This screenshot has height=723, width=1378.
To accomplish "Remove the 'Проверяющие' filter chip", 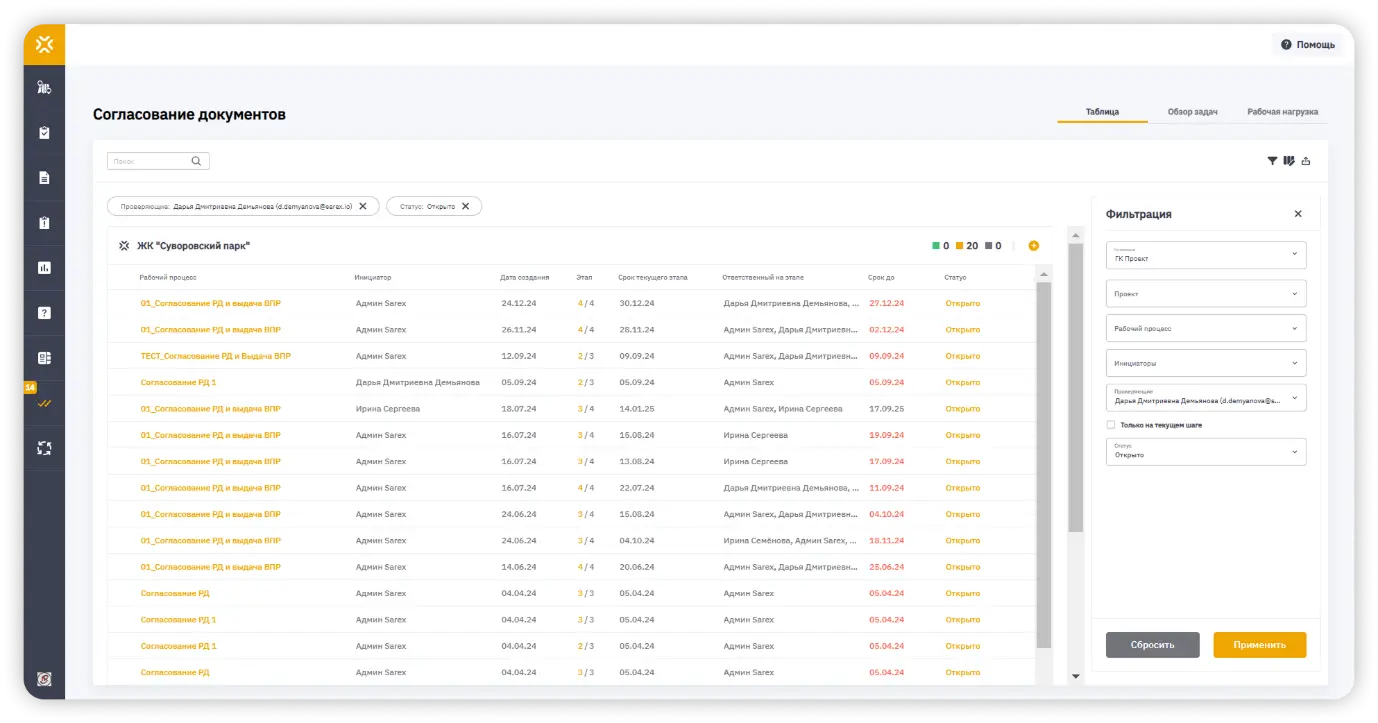I will click(363, 206).
